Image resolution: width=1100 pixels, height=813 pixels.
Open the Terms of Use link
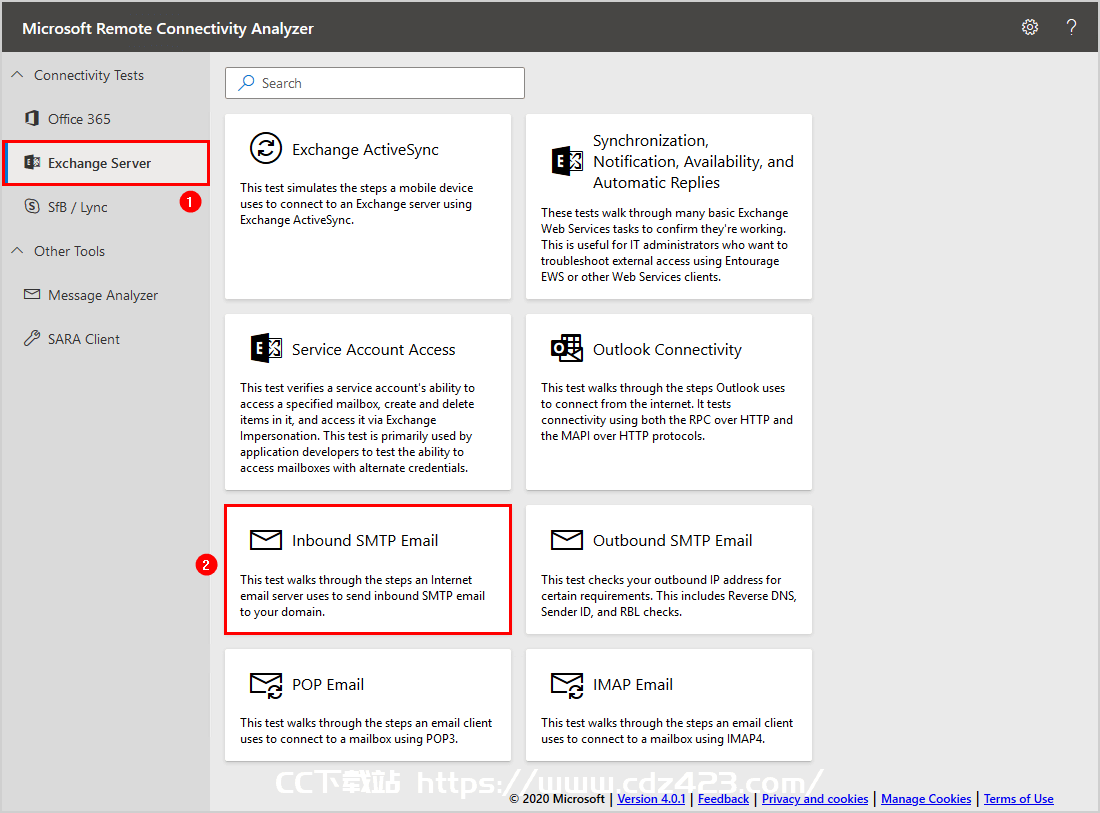point(1018,798)
